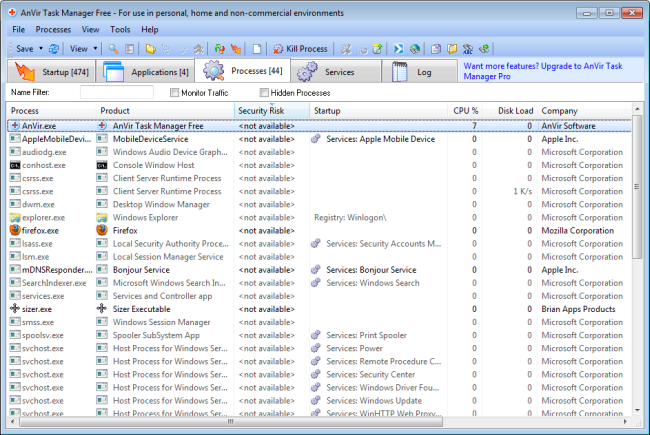Image resolution: width=650 pixels, height=435 pixels.
Task: Switch to the Services tab
Action: click(335, 72)
